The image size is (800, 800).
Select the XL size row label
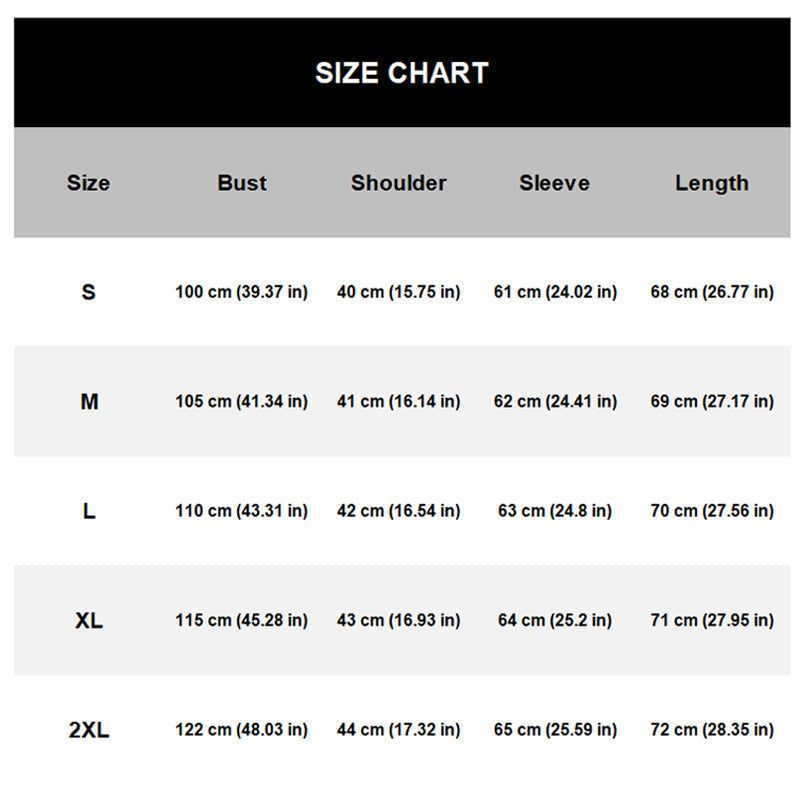88,621
